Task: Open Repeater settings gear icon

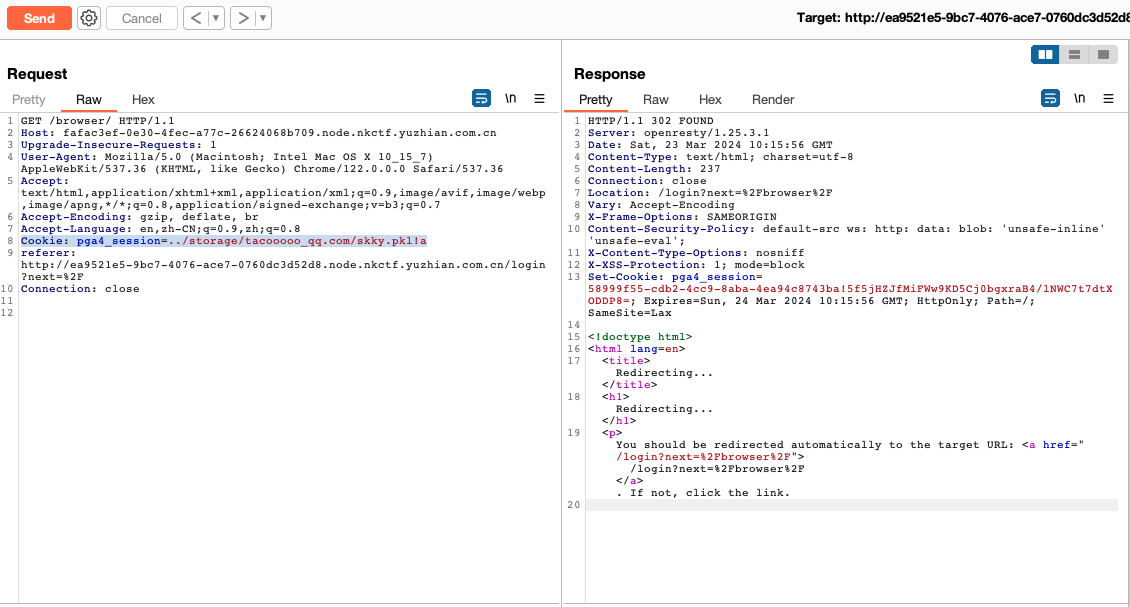Action: pos(89,18)
